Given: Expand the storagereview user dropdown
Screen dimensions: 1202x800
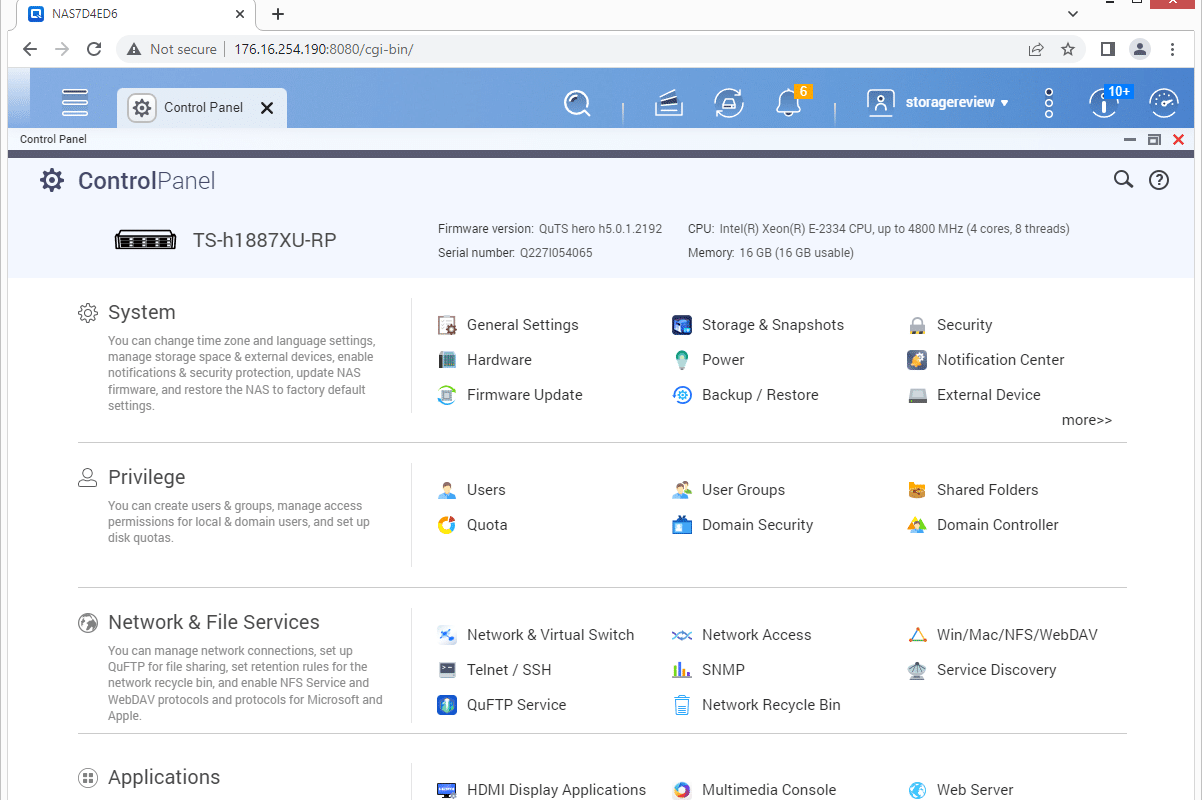Looking at the screenshot, I should 956,103.
